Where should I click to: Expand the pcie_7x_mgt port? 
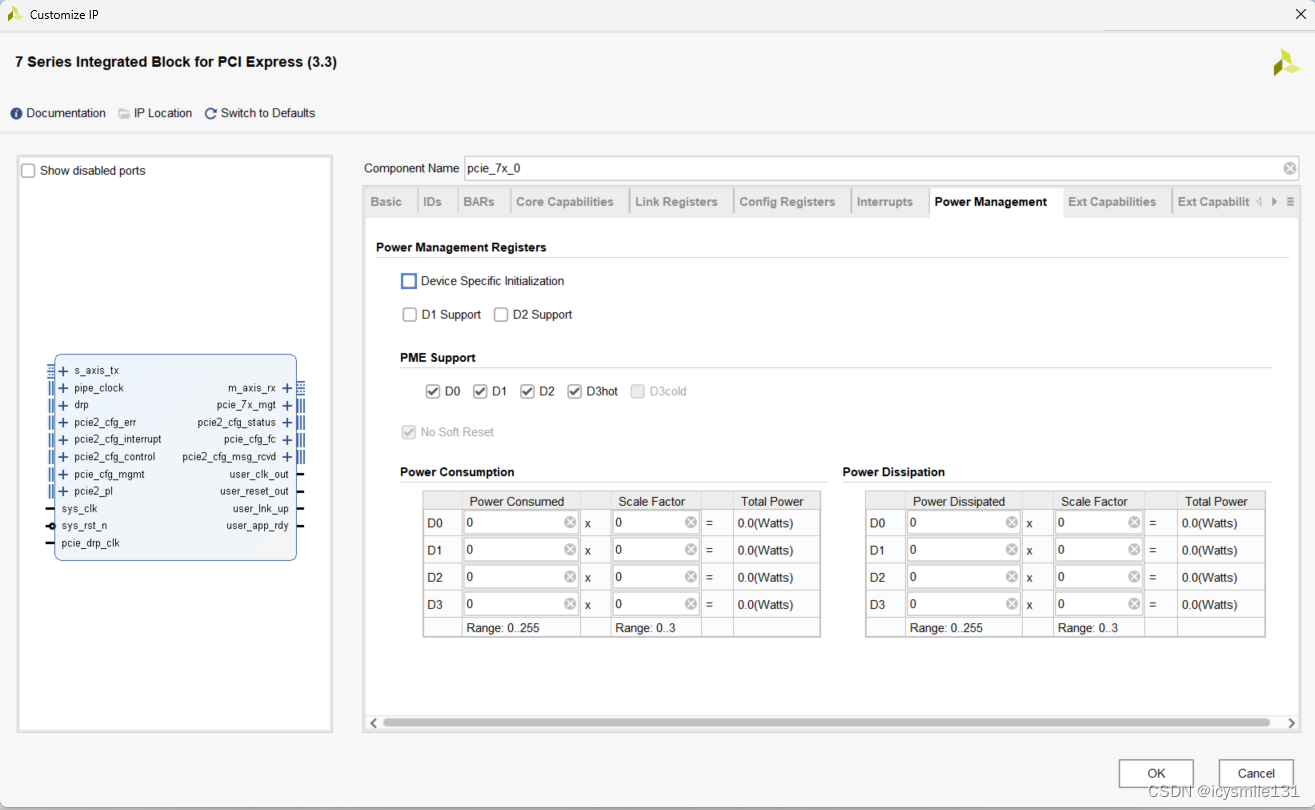click(x=287, y=406)
